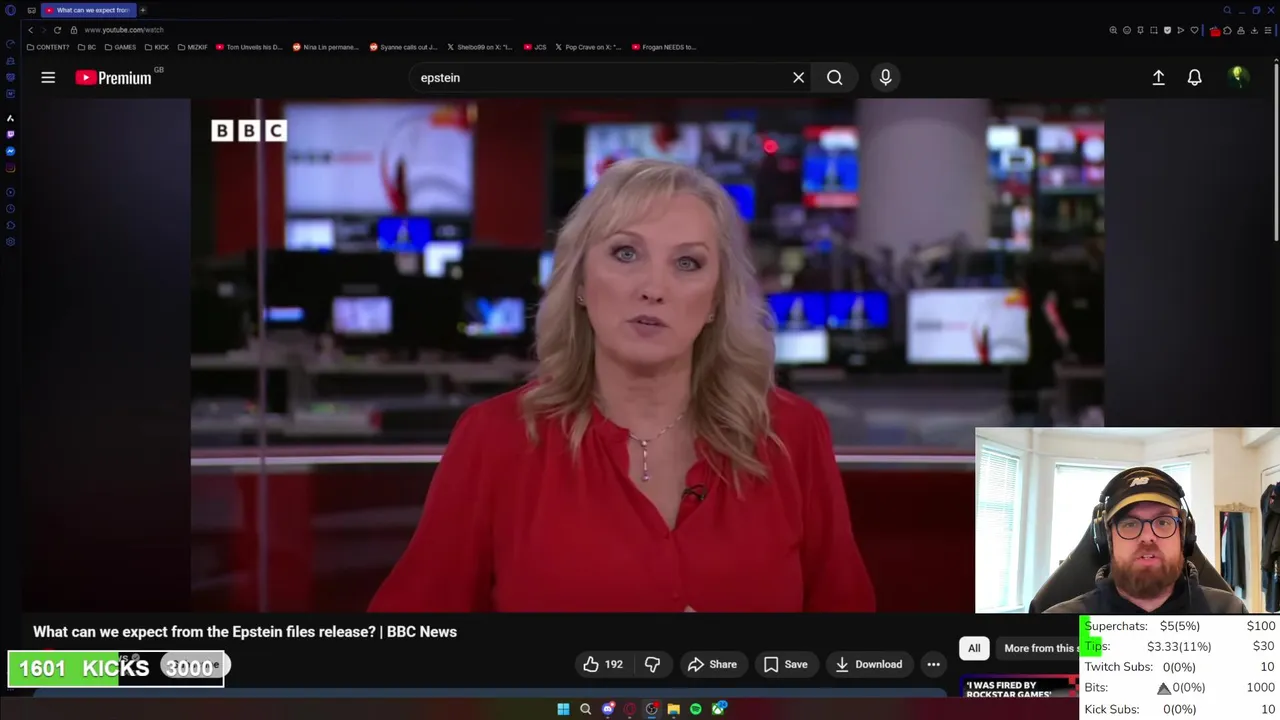Go to the YouTube Premium home logo

tap(113, 77)
